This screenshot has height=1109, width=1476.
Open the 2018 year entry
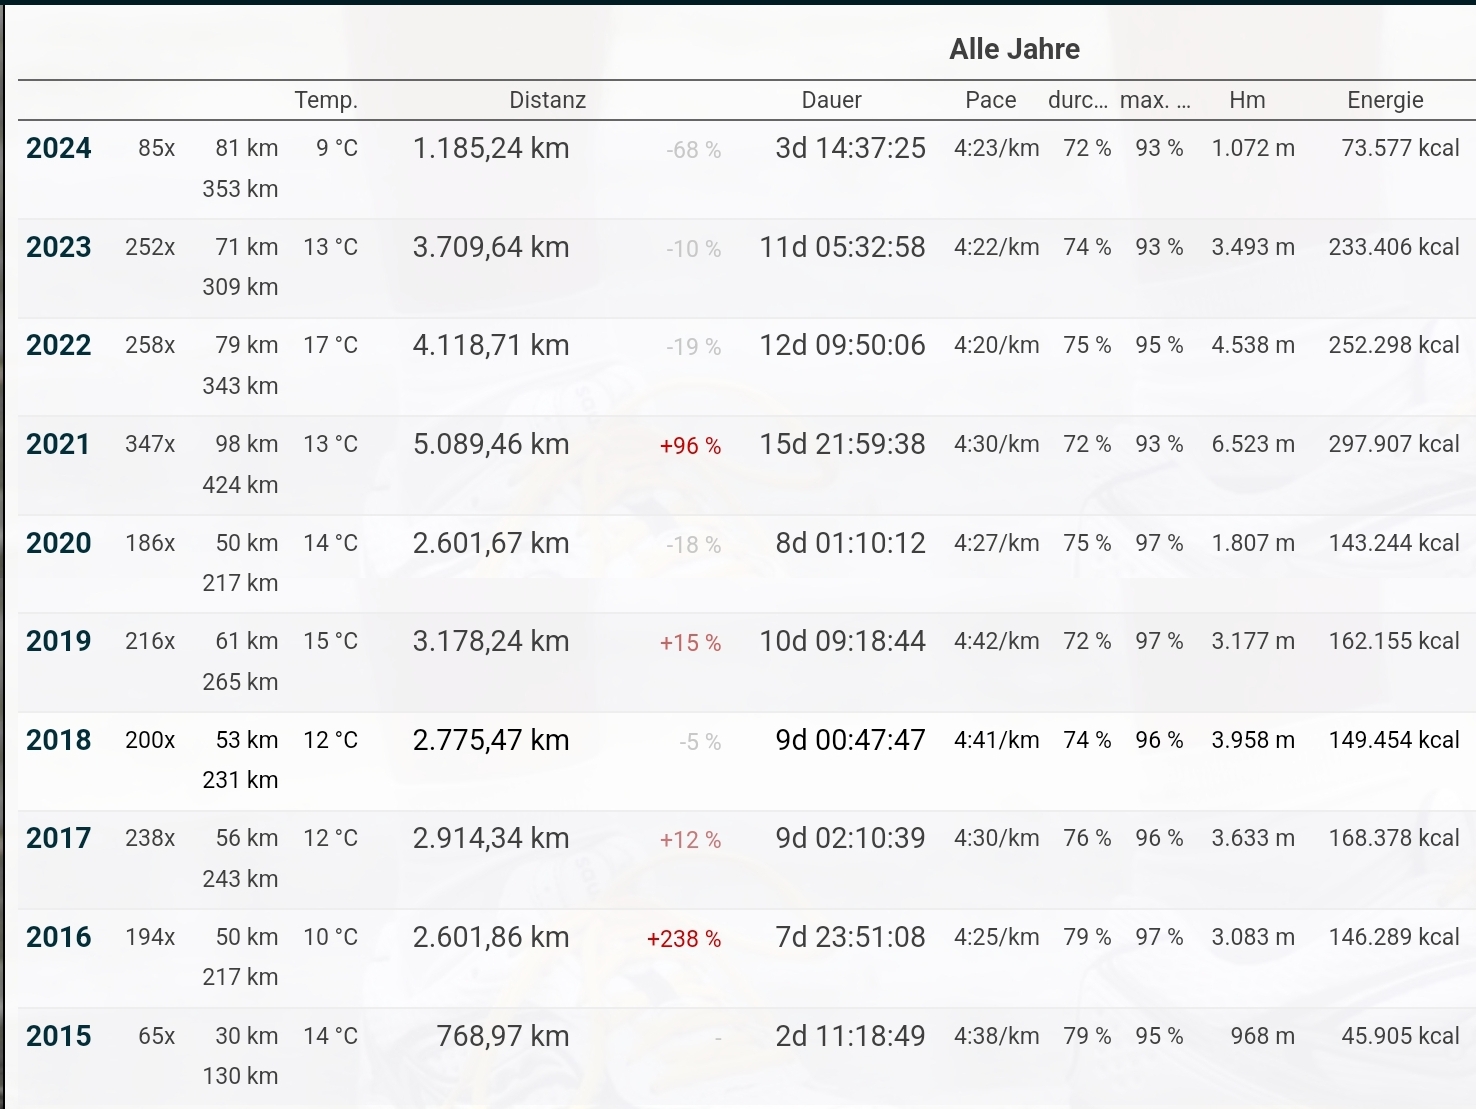point(59,740)
